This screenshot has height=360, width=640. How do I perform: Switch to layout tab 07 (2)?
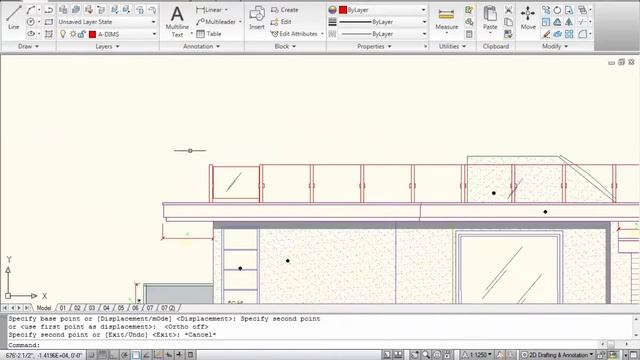coord(168,308)
